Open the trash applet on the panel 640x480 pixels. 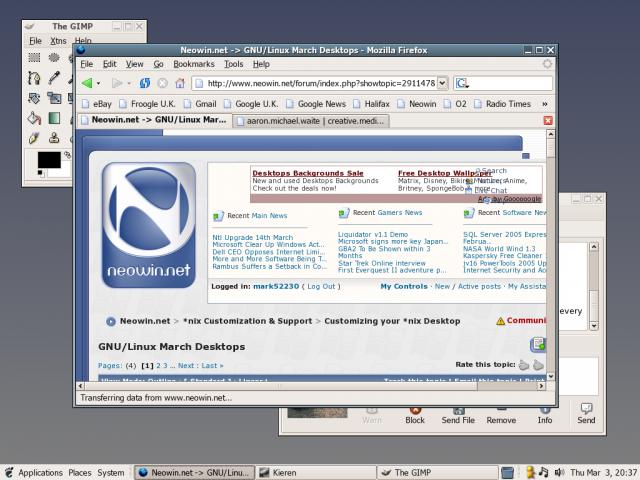[x=507, y=472]
